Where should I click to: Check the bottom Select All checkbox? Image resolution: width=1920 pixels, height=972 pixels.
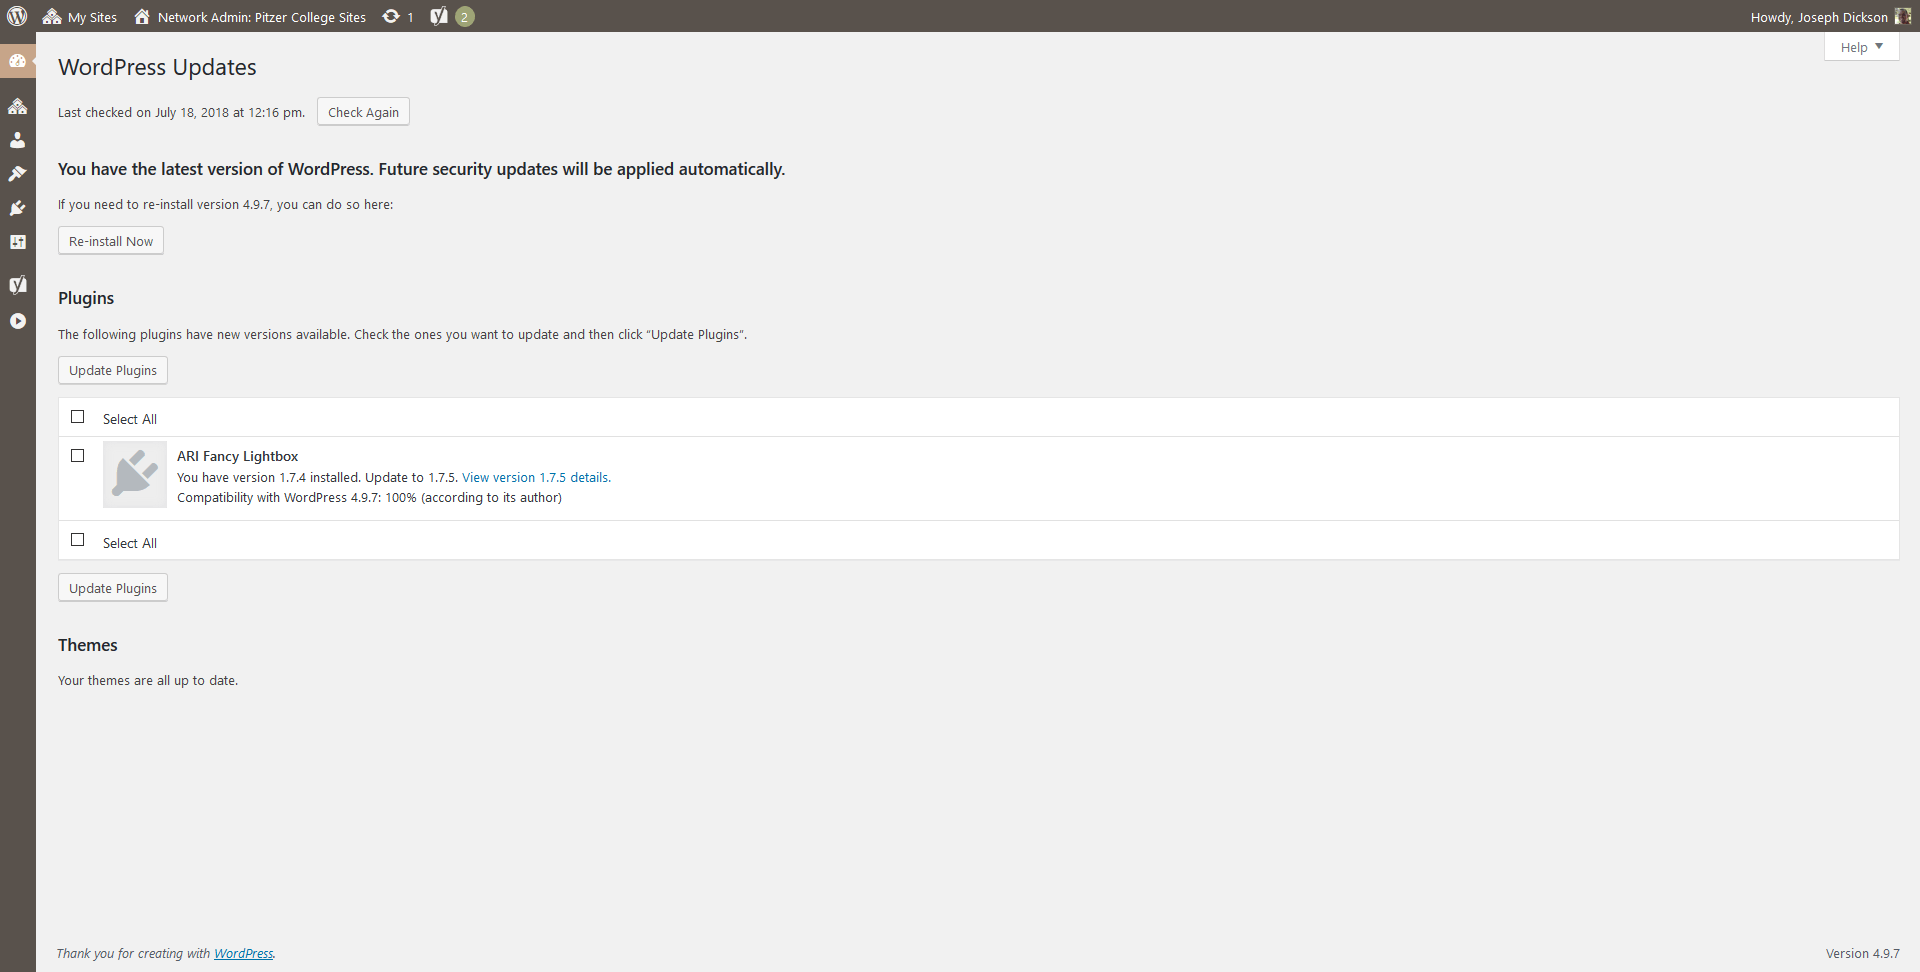coord(78,540)
